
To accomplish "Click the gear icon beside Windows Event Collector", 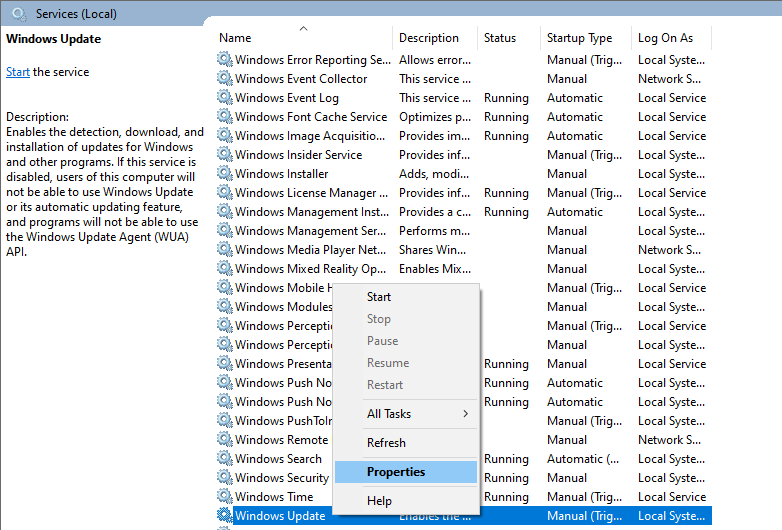I will 225,78.
